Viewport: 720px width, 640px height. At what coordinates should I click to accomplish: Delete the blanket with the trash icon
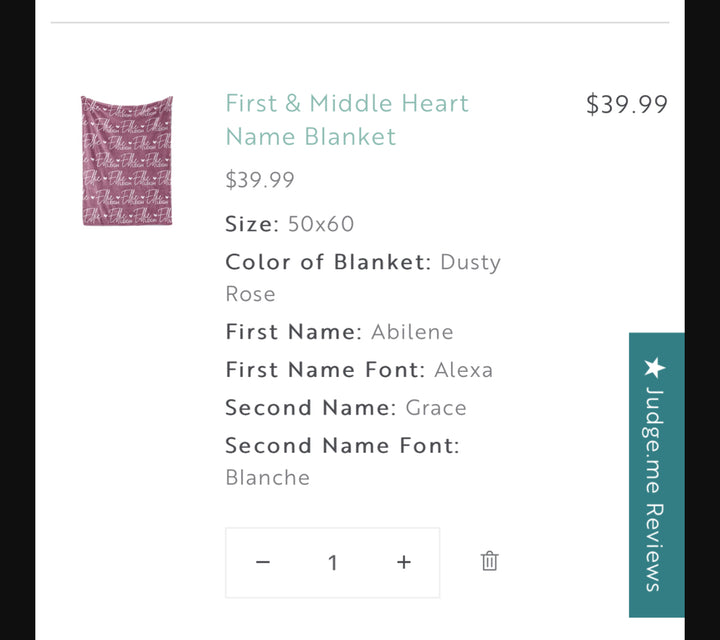pos(489,561)
